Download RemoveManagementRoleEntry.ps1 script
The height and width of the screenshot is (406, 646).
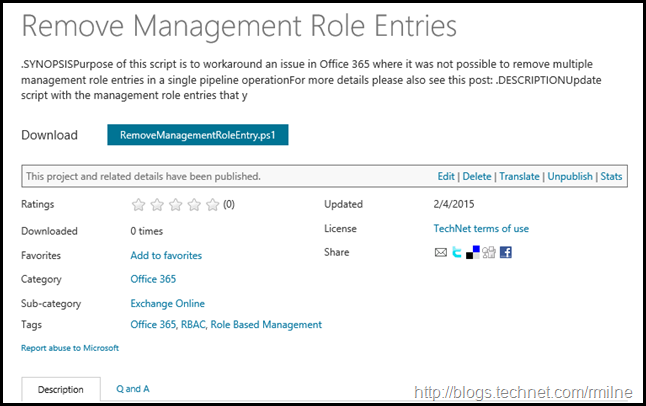(x=198, y=135)
